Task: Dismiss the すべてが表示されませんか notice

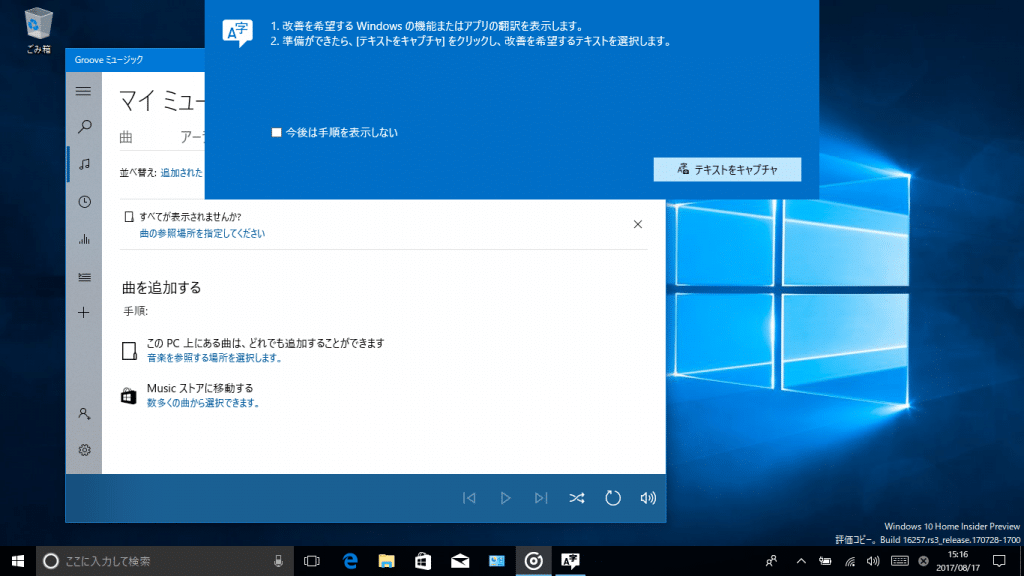Action: click(x=638, y=225)
